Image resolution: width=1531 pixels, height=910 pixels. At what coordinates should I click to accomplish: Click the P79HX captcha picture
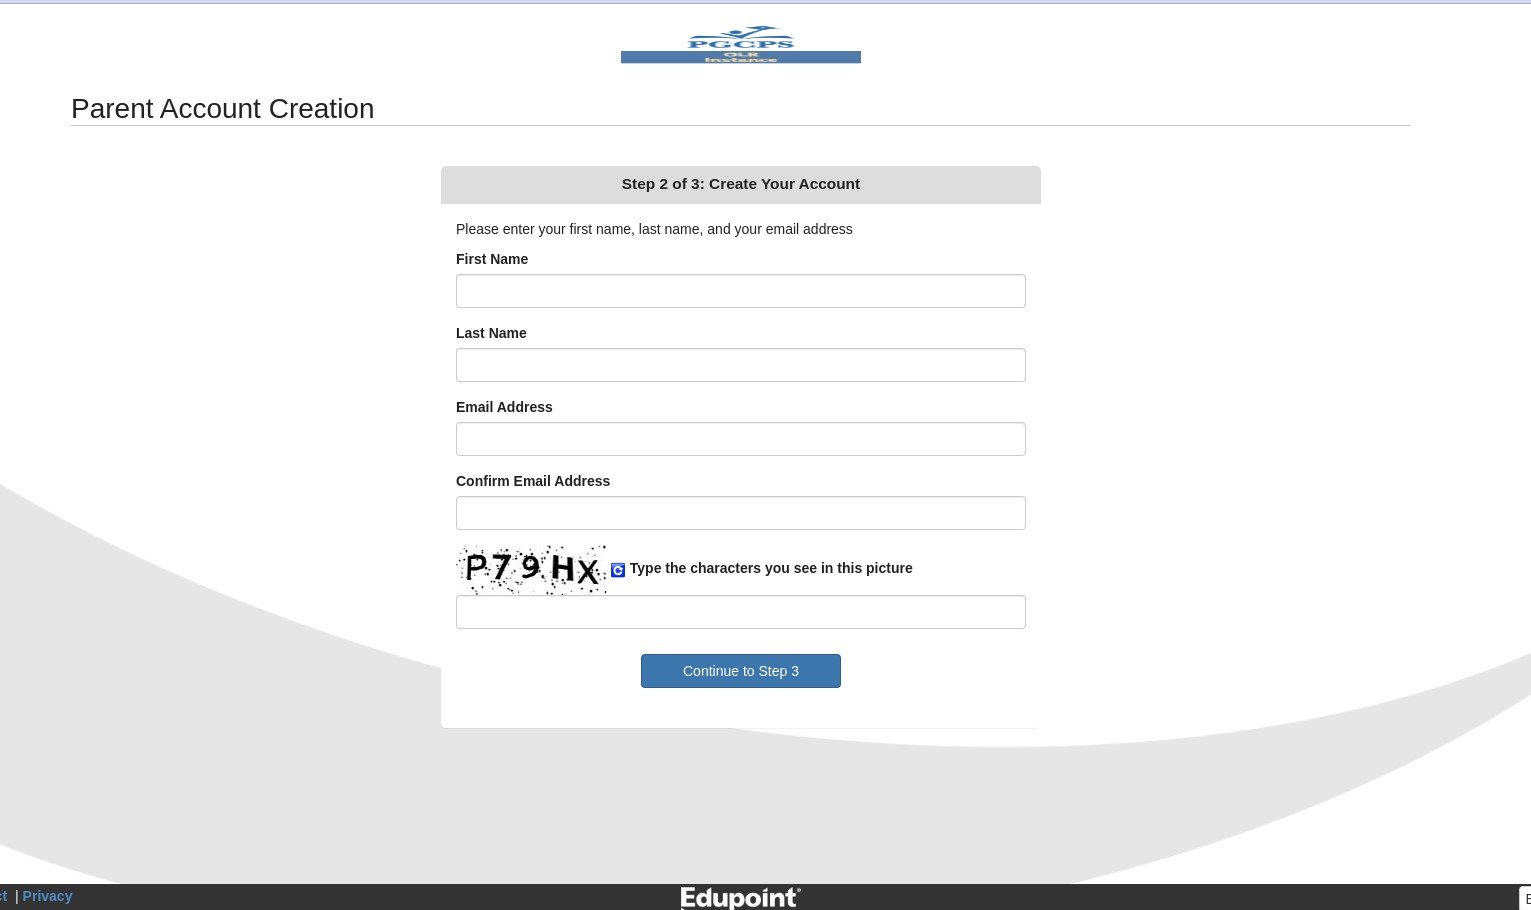pos(531,569)
